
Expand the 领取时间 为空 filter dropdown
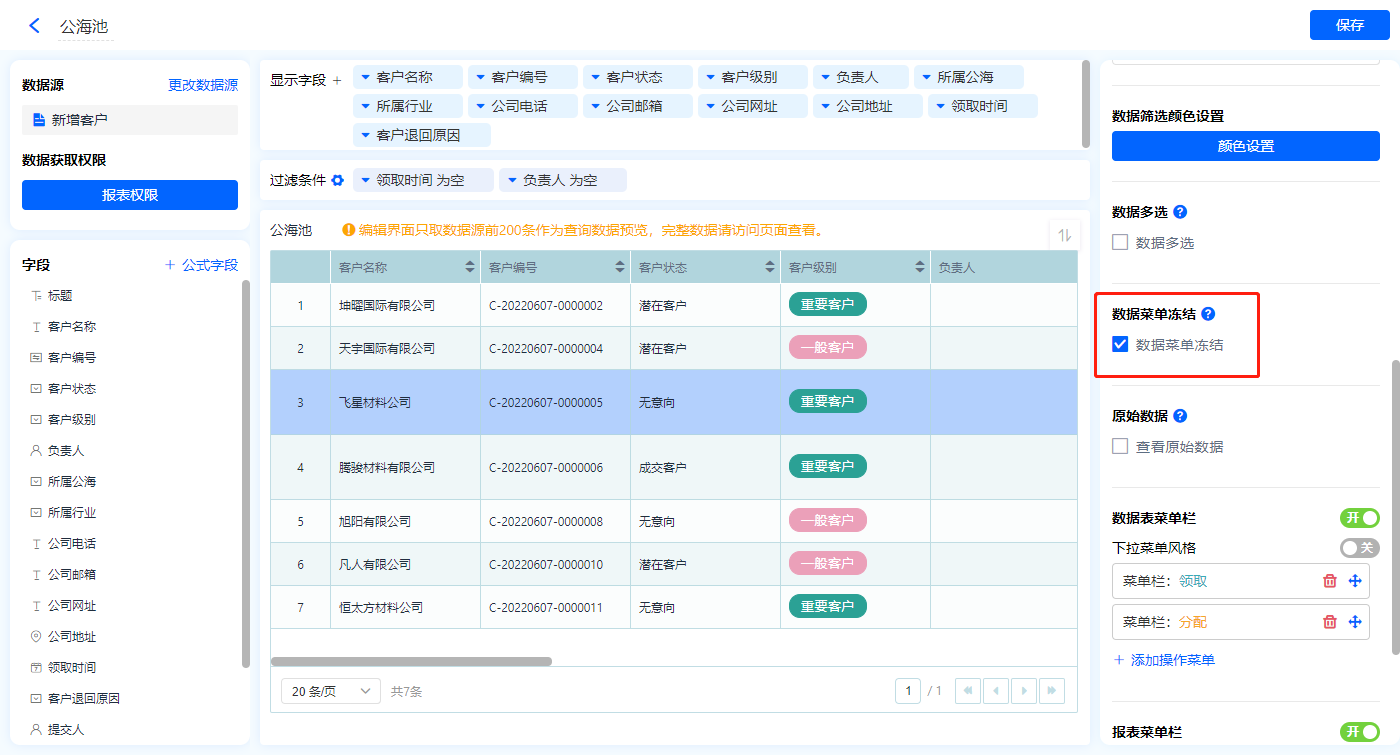(366, 180)
